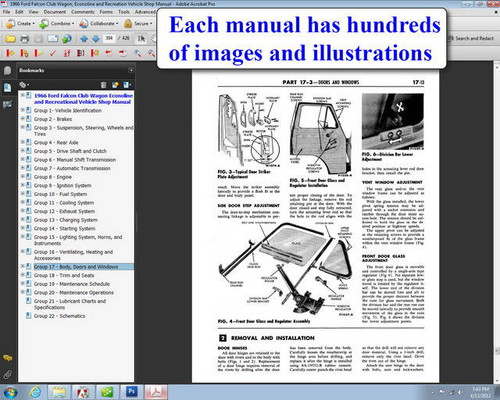Expand the Group 4 - Rear Axle bookmark
Screen dimensions: 500x400
(x=22, y=142)
